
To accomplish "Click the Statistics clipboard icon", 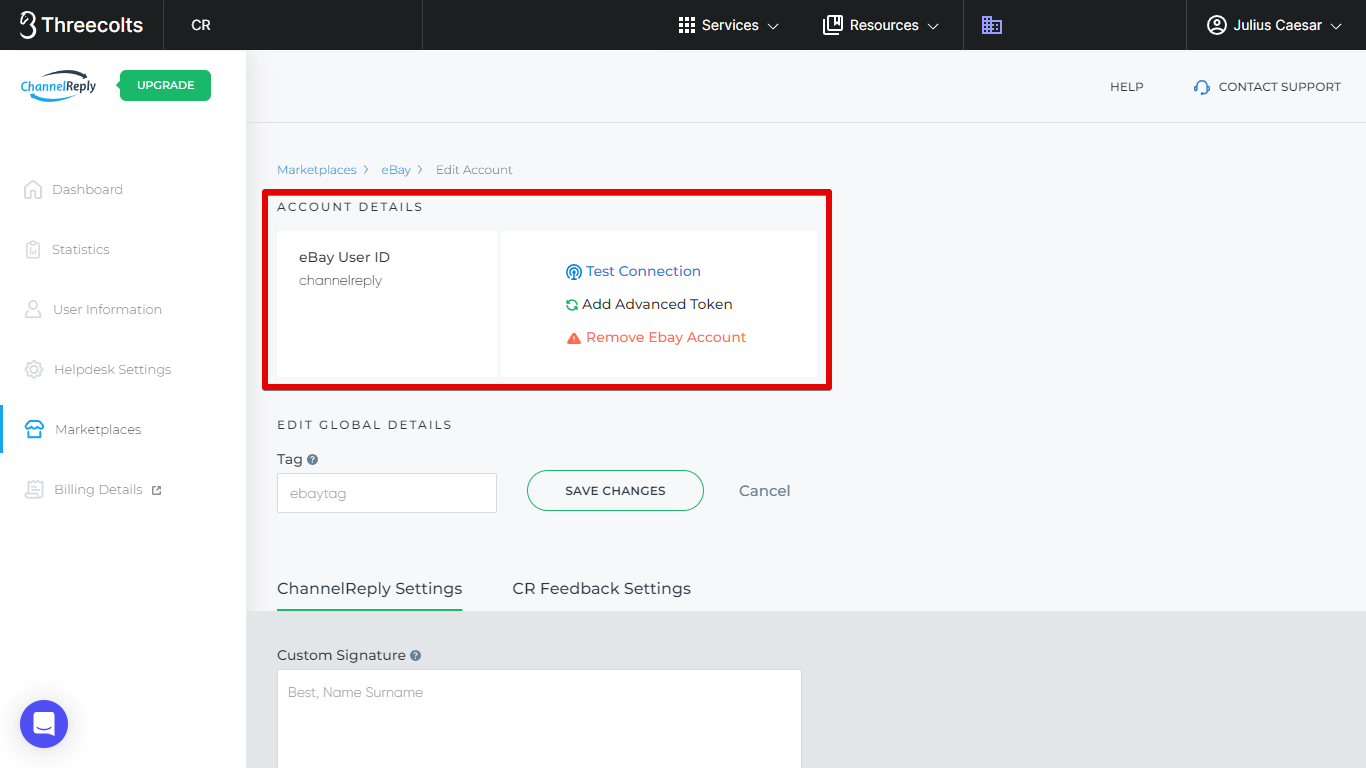I will 33,249.
